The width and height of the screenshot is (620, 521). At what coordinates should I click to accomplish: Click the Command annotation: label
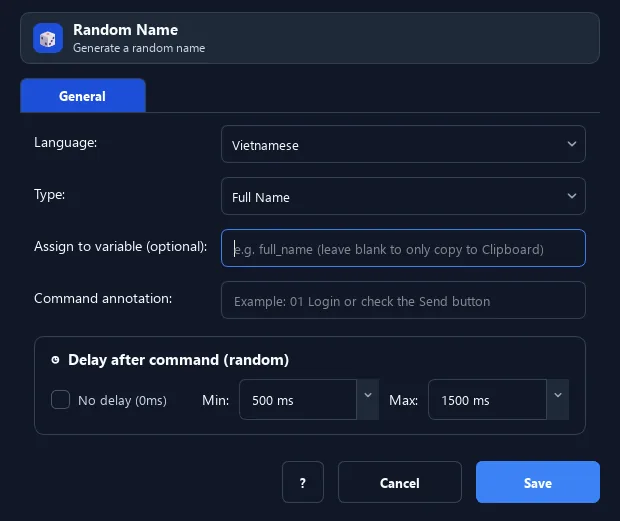coord(103,298)
